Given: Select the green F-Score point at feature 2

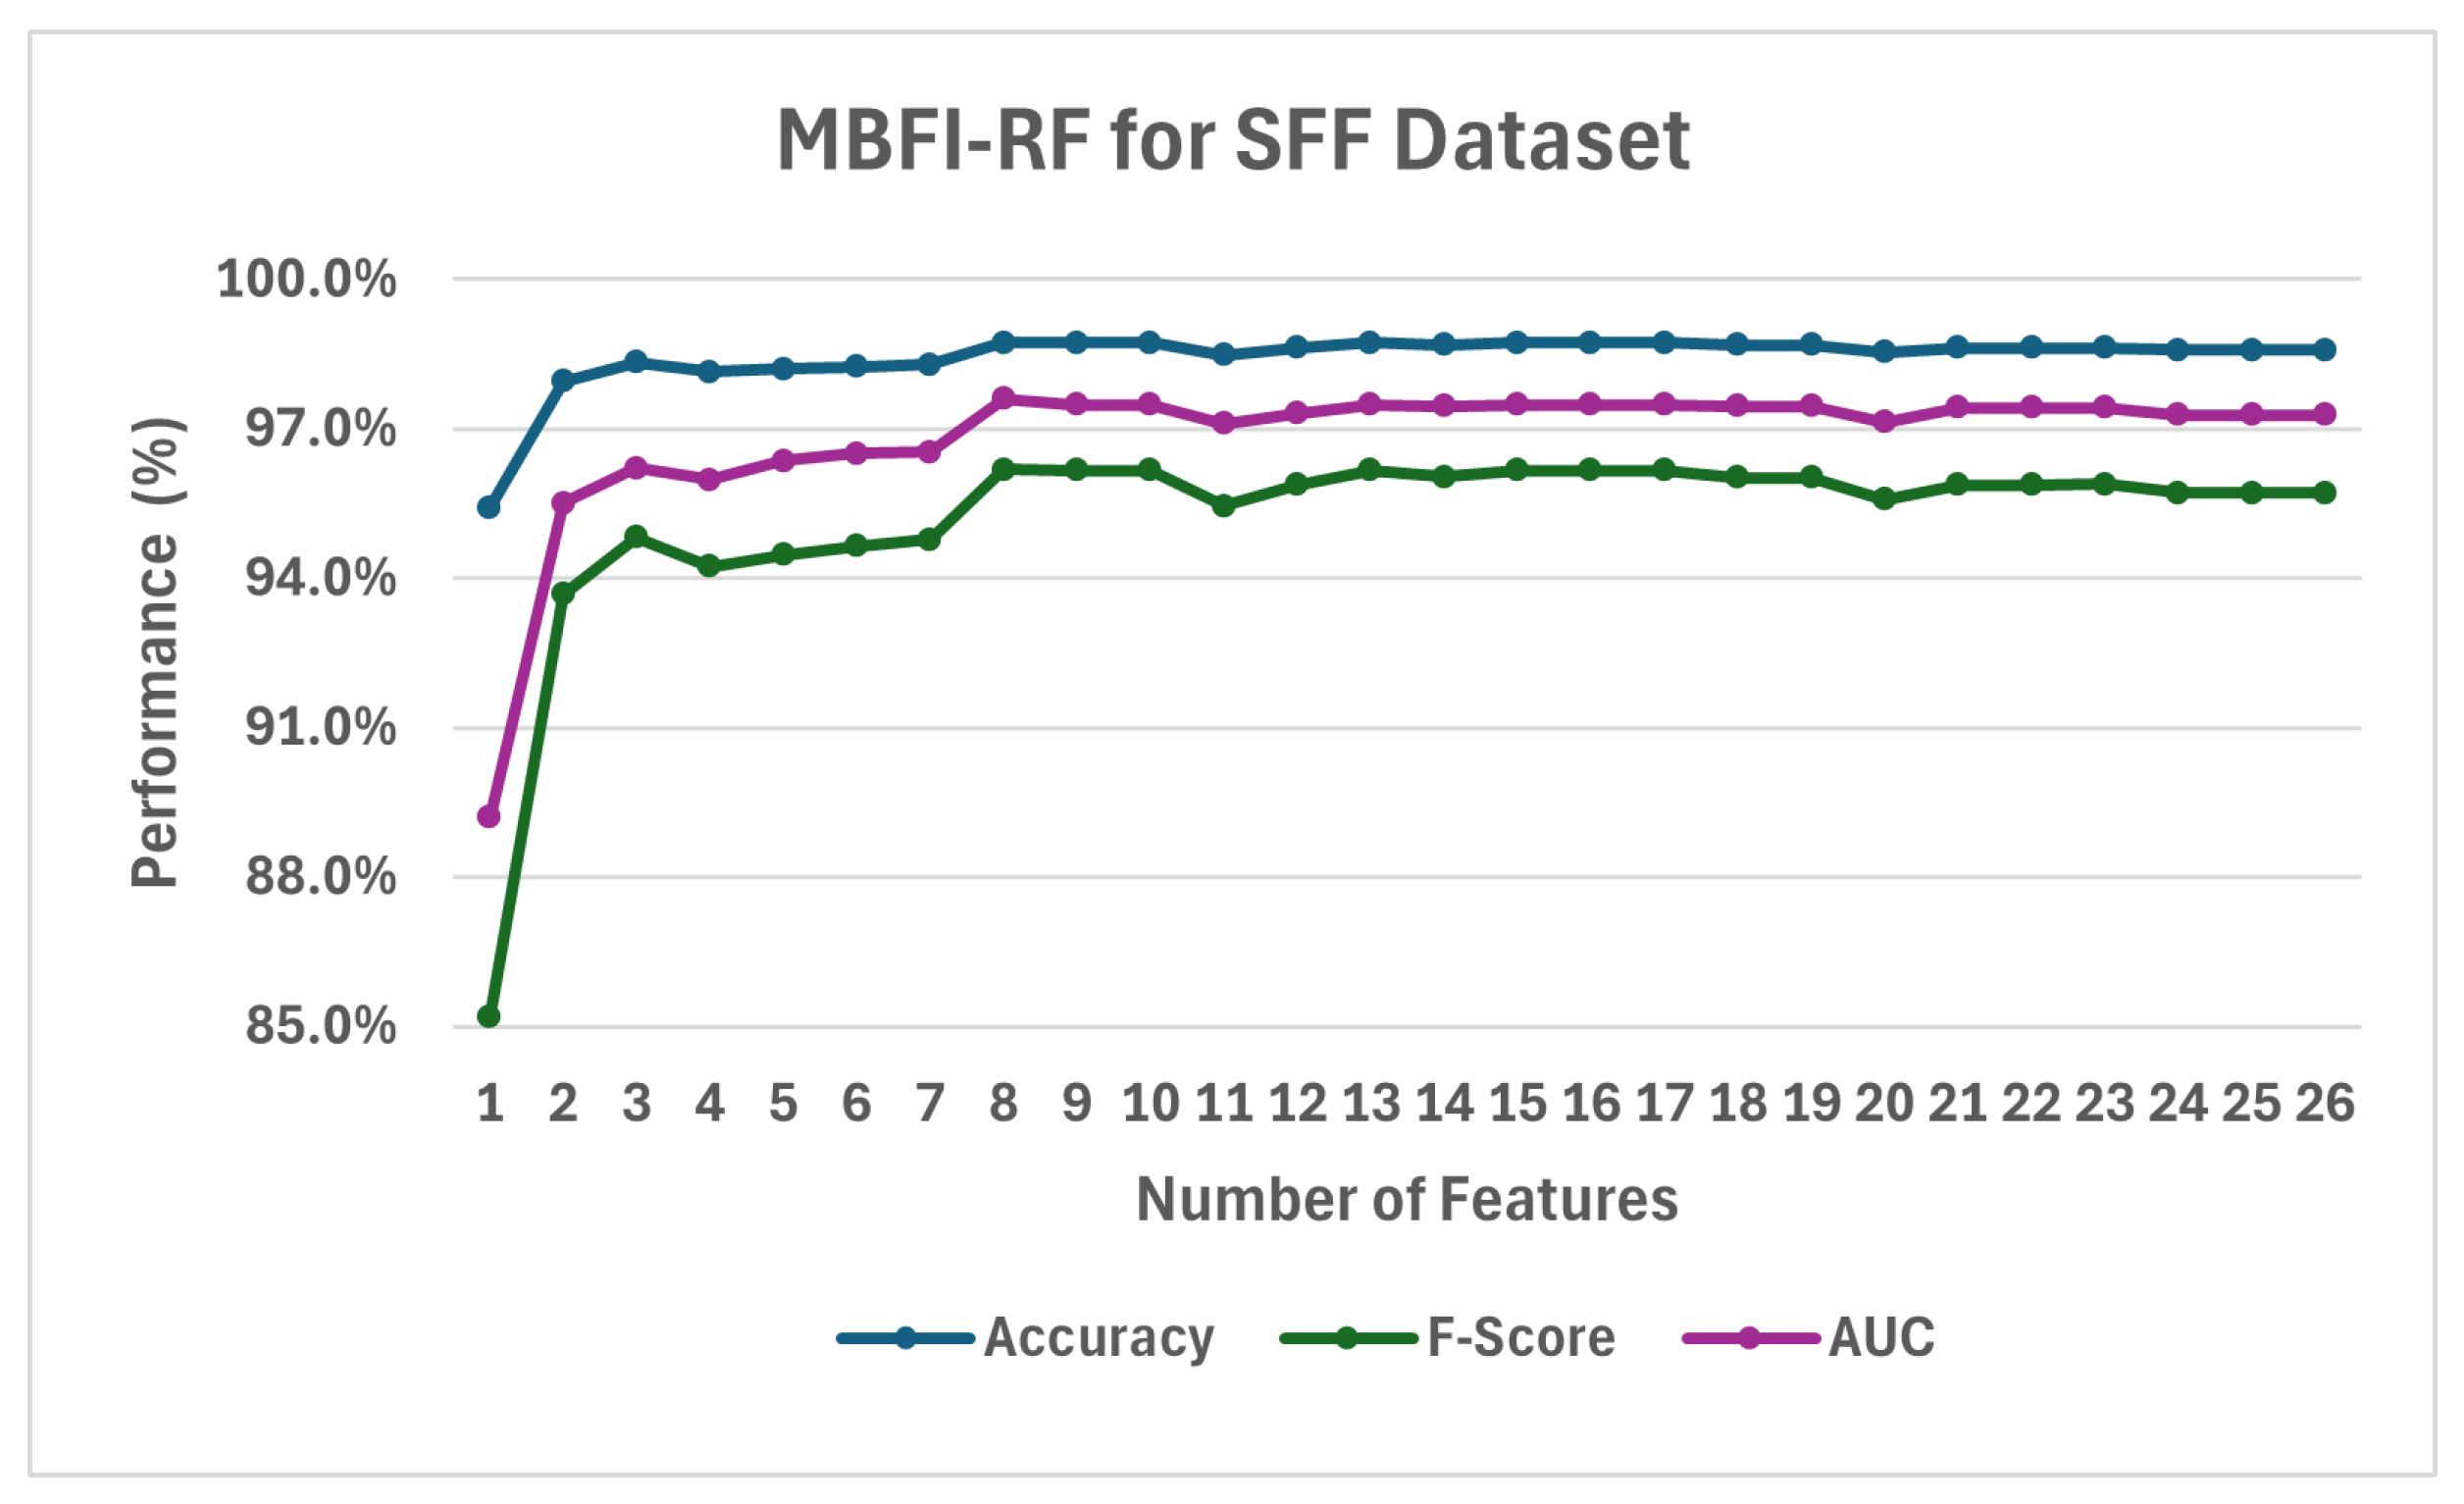Looking at the screenshot, I should [x=563, y=594].
